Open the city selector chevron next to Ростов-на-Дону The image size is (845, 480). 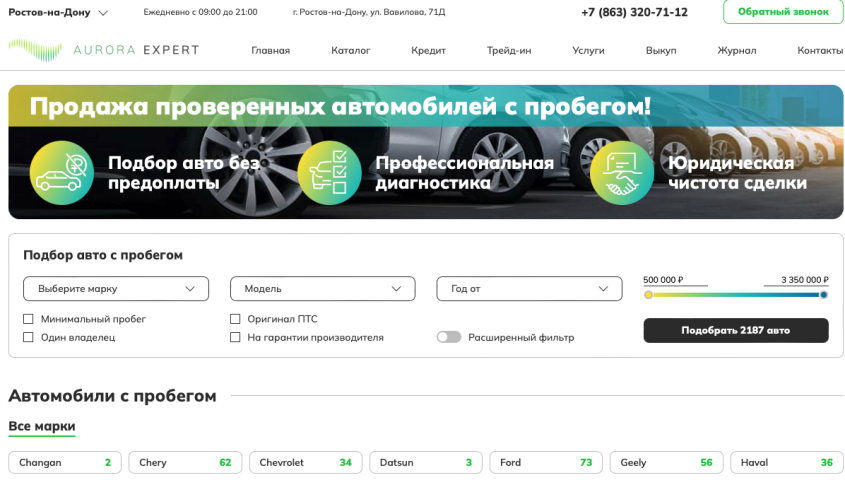(x=103, y=13)
